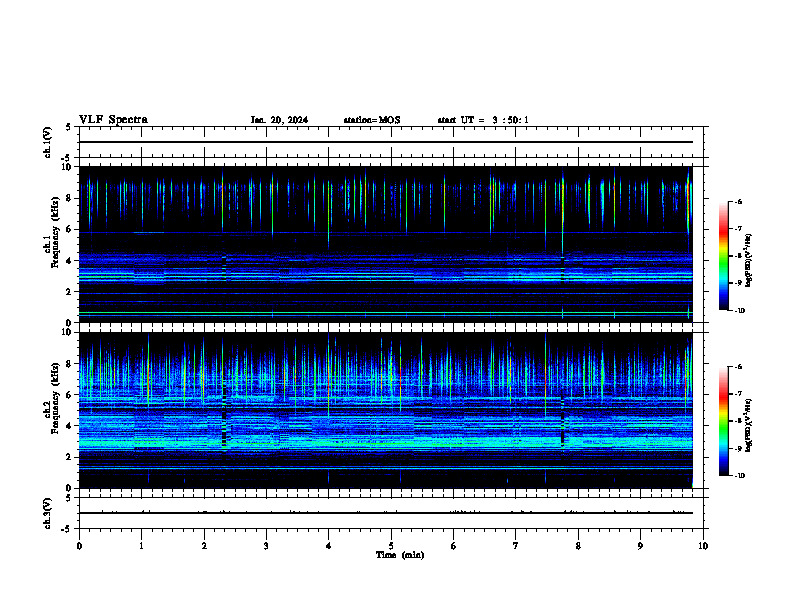
Task: Click time axis tick label "5"
Action: click(391, 546)
